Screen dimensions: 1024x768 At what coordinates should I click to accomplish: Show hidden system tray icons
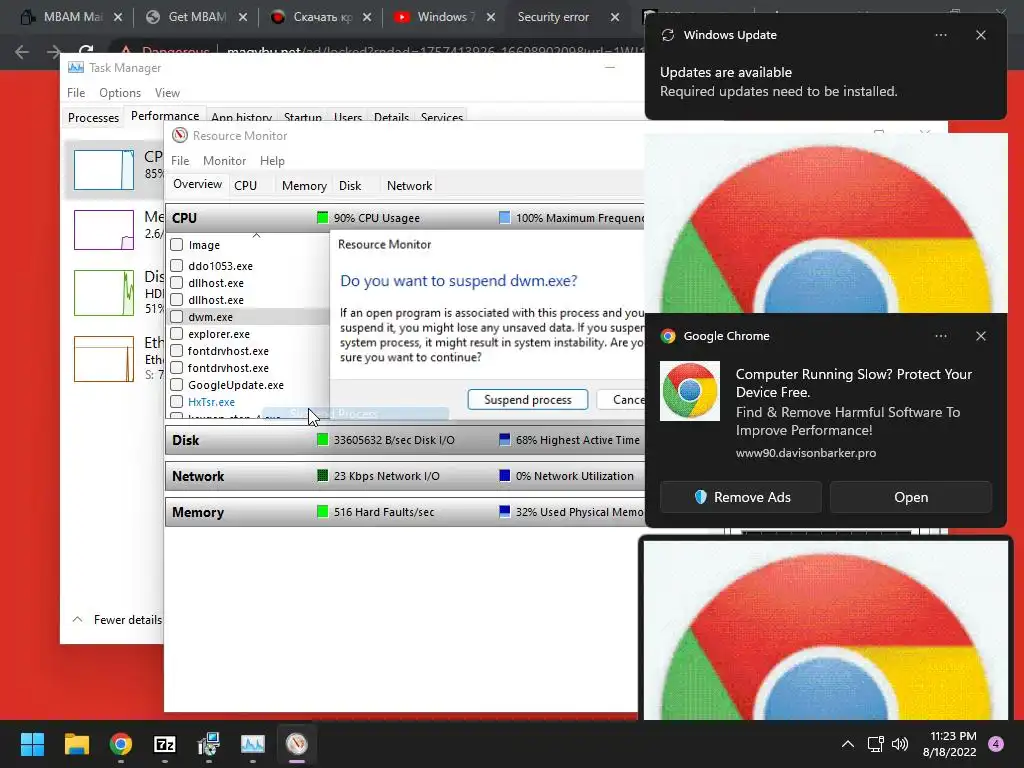(848, 744)
